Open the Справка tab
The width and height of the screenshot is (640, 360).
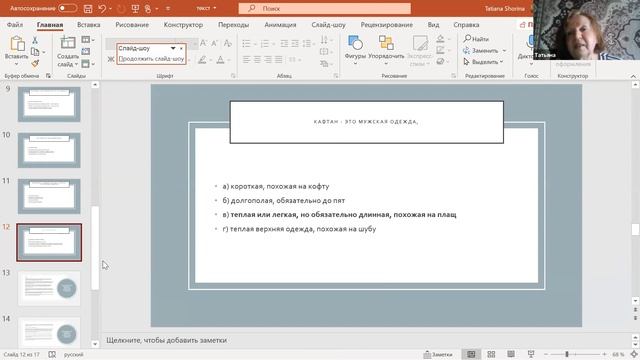[x=466, y=25]
